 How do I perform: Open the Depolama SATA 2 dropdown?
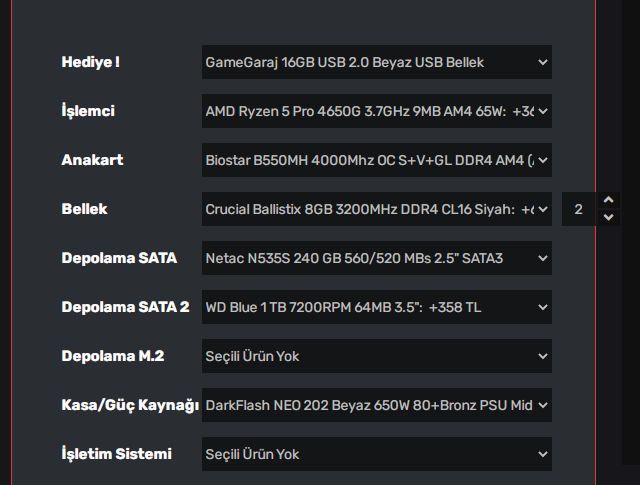376,307
